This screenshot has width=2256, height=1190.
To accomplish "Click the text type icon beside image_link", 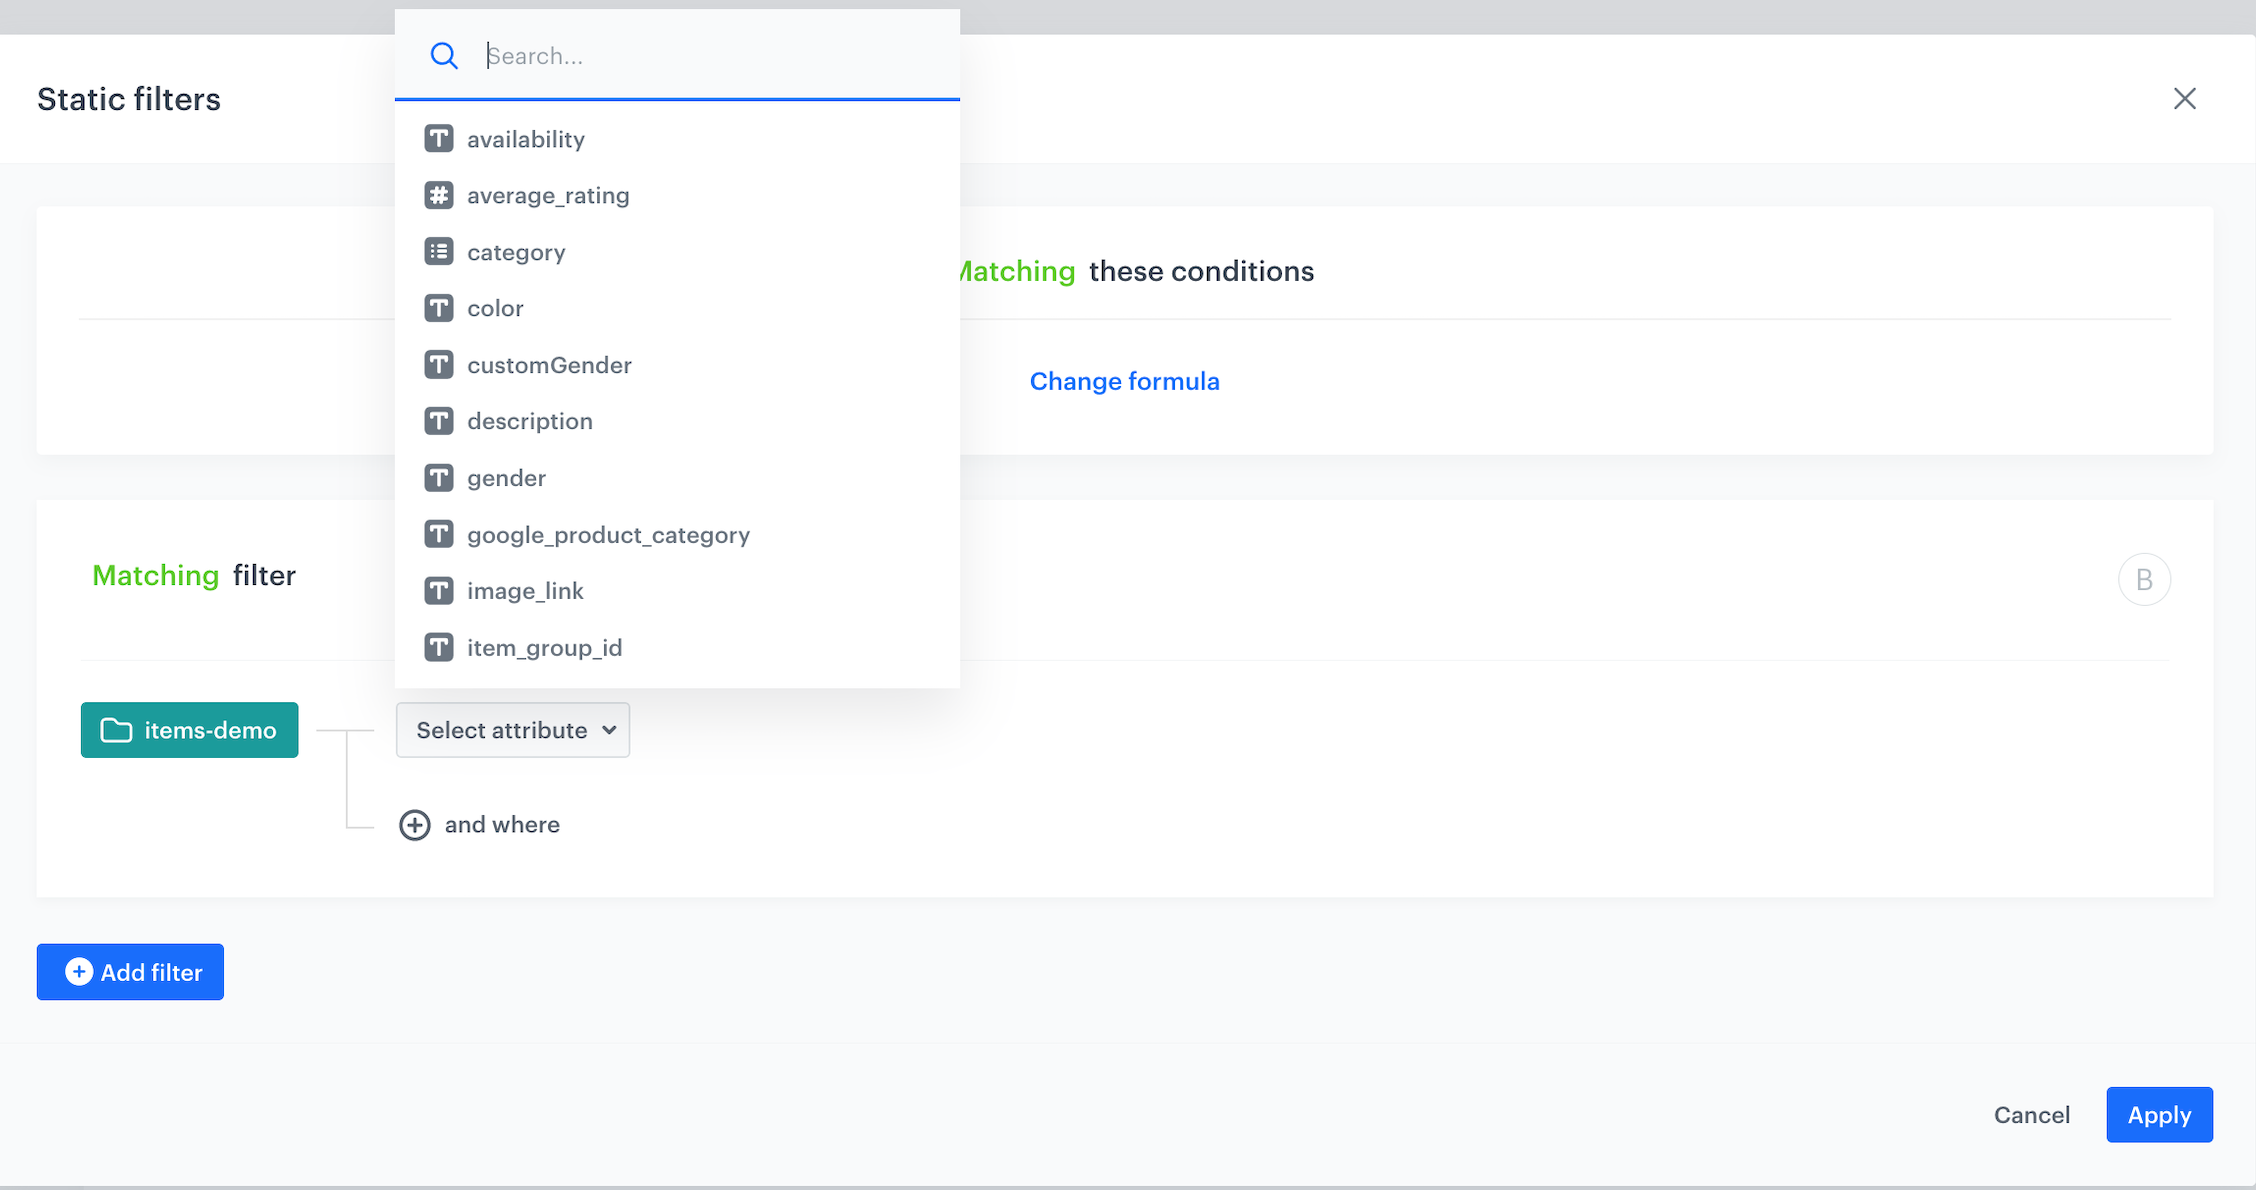I will [x=439, y=590].
